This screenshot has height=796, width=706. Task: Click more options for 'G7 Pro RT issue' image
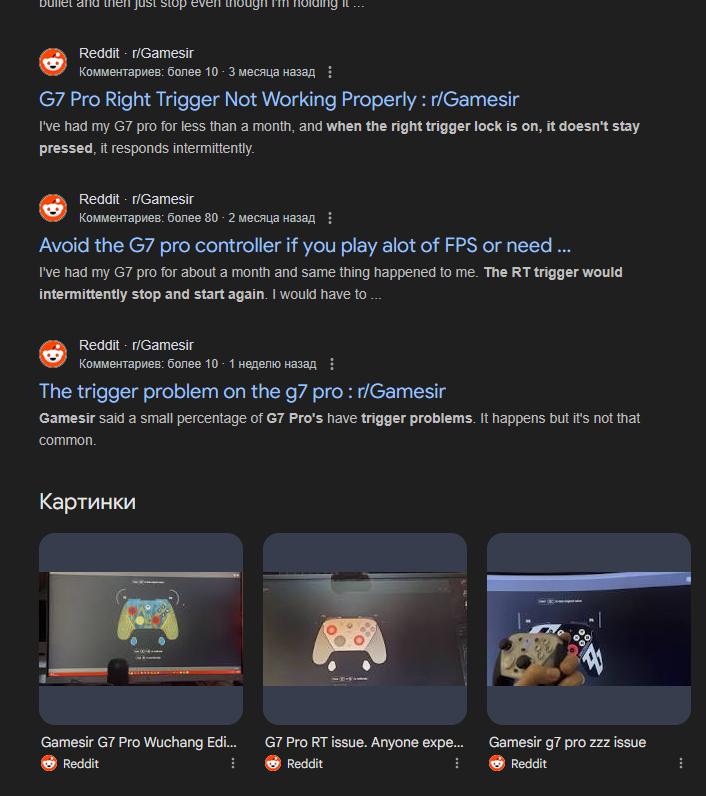click(x=457, y=764)
